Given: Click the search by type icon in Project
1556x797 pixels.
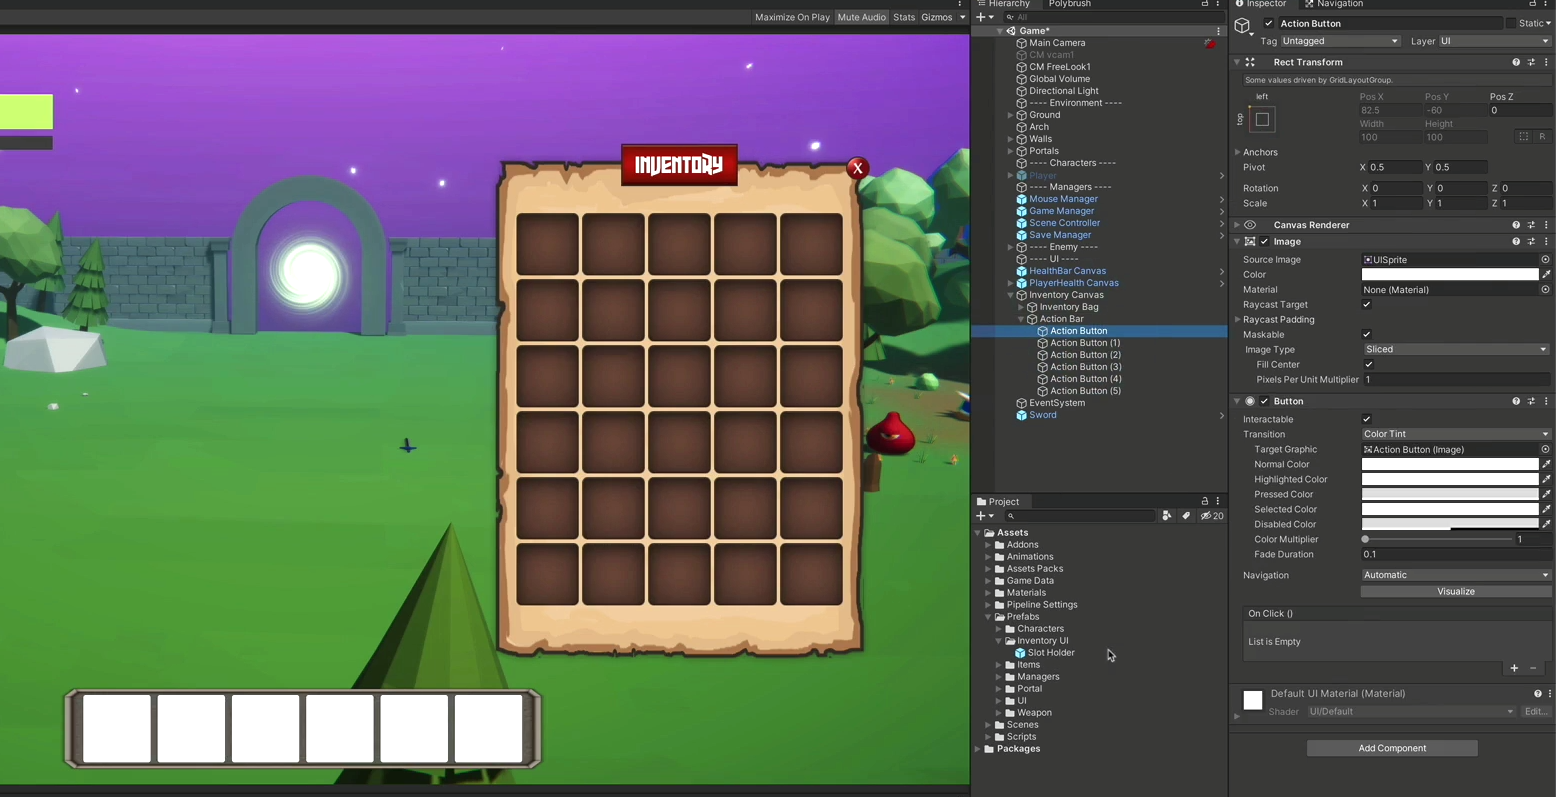Looking at the screenshot, I should click(x=1166, y=515).
